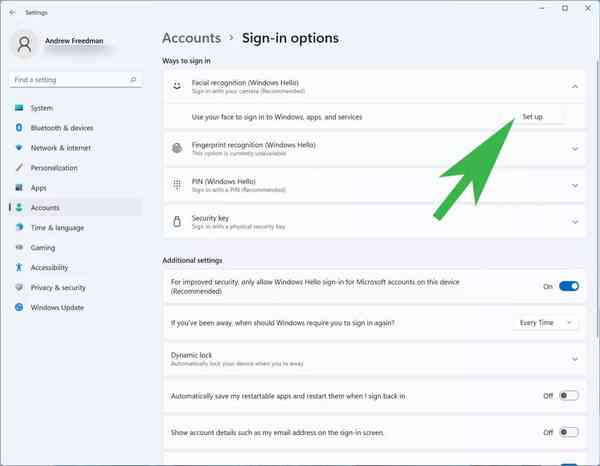This screenshot has height=466, width=600.
Task: Expand the Fingerprint recognition section
Action: [575, 149]
